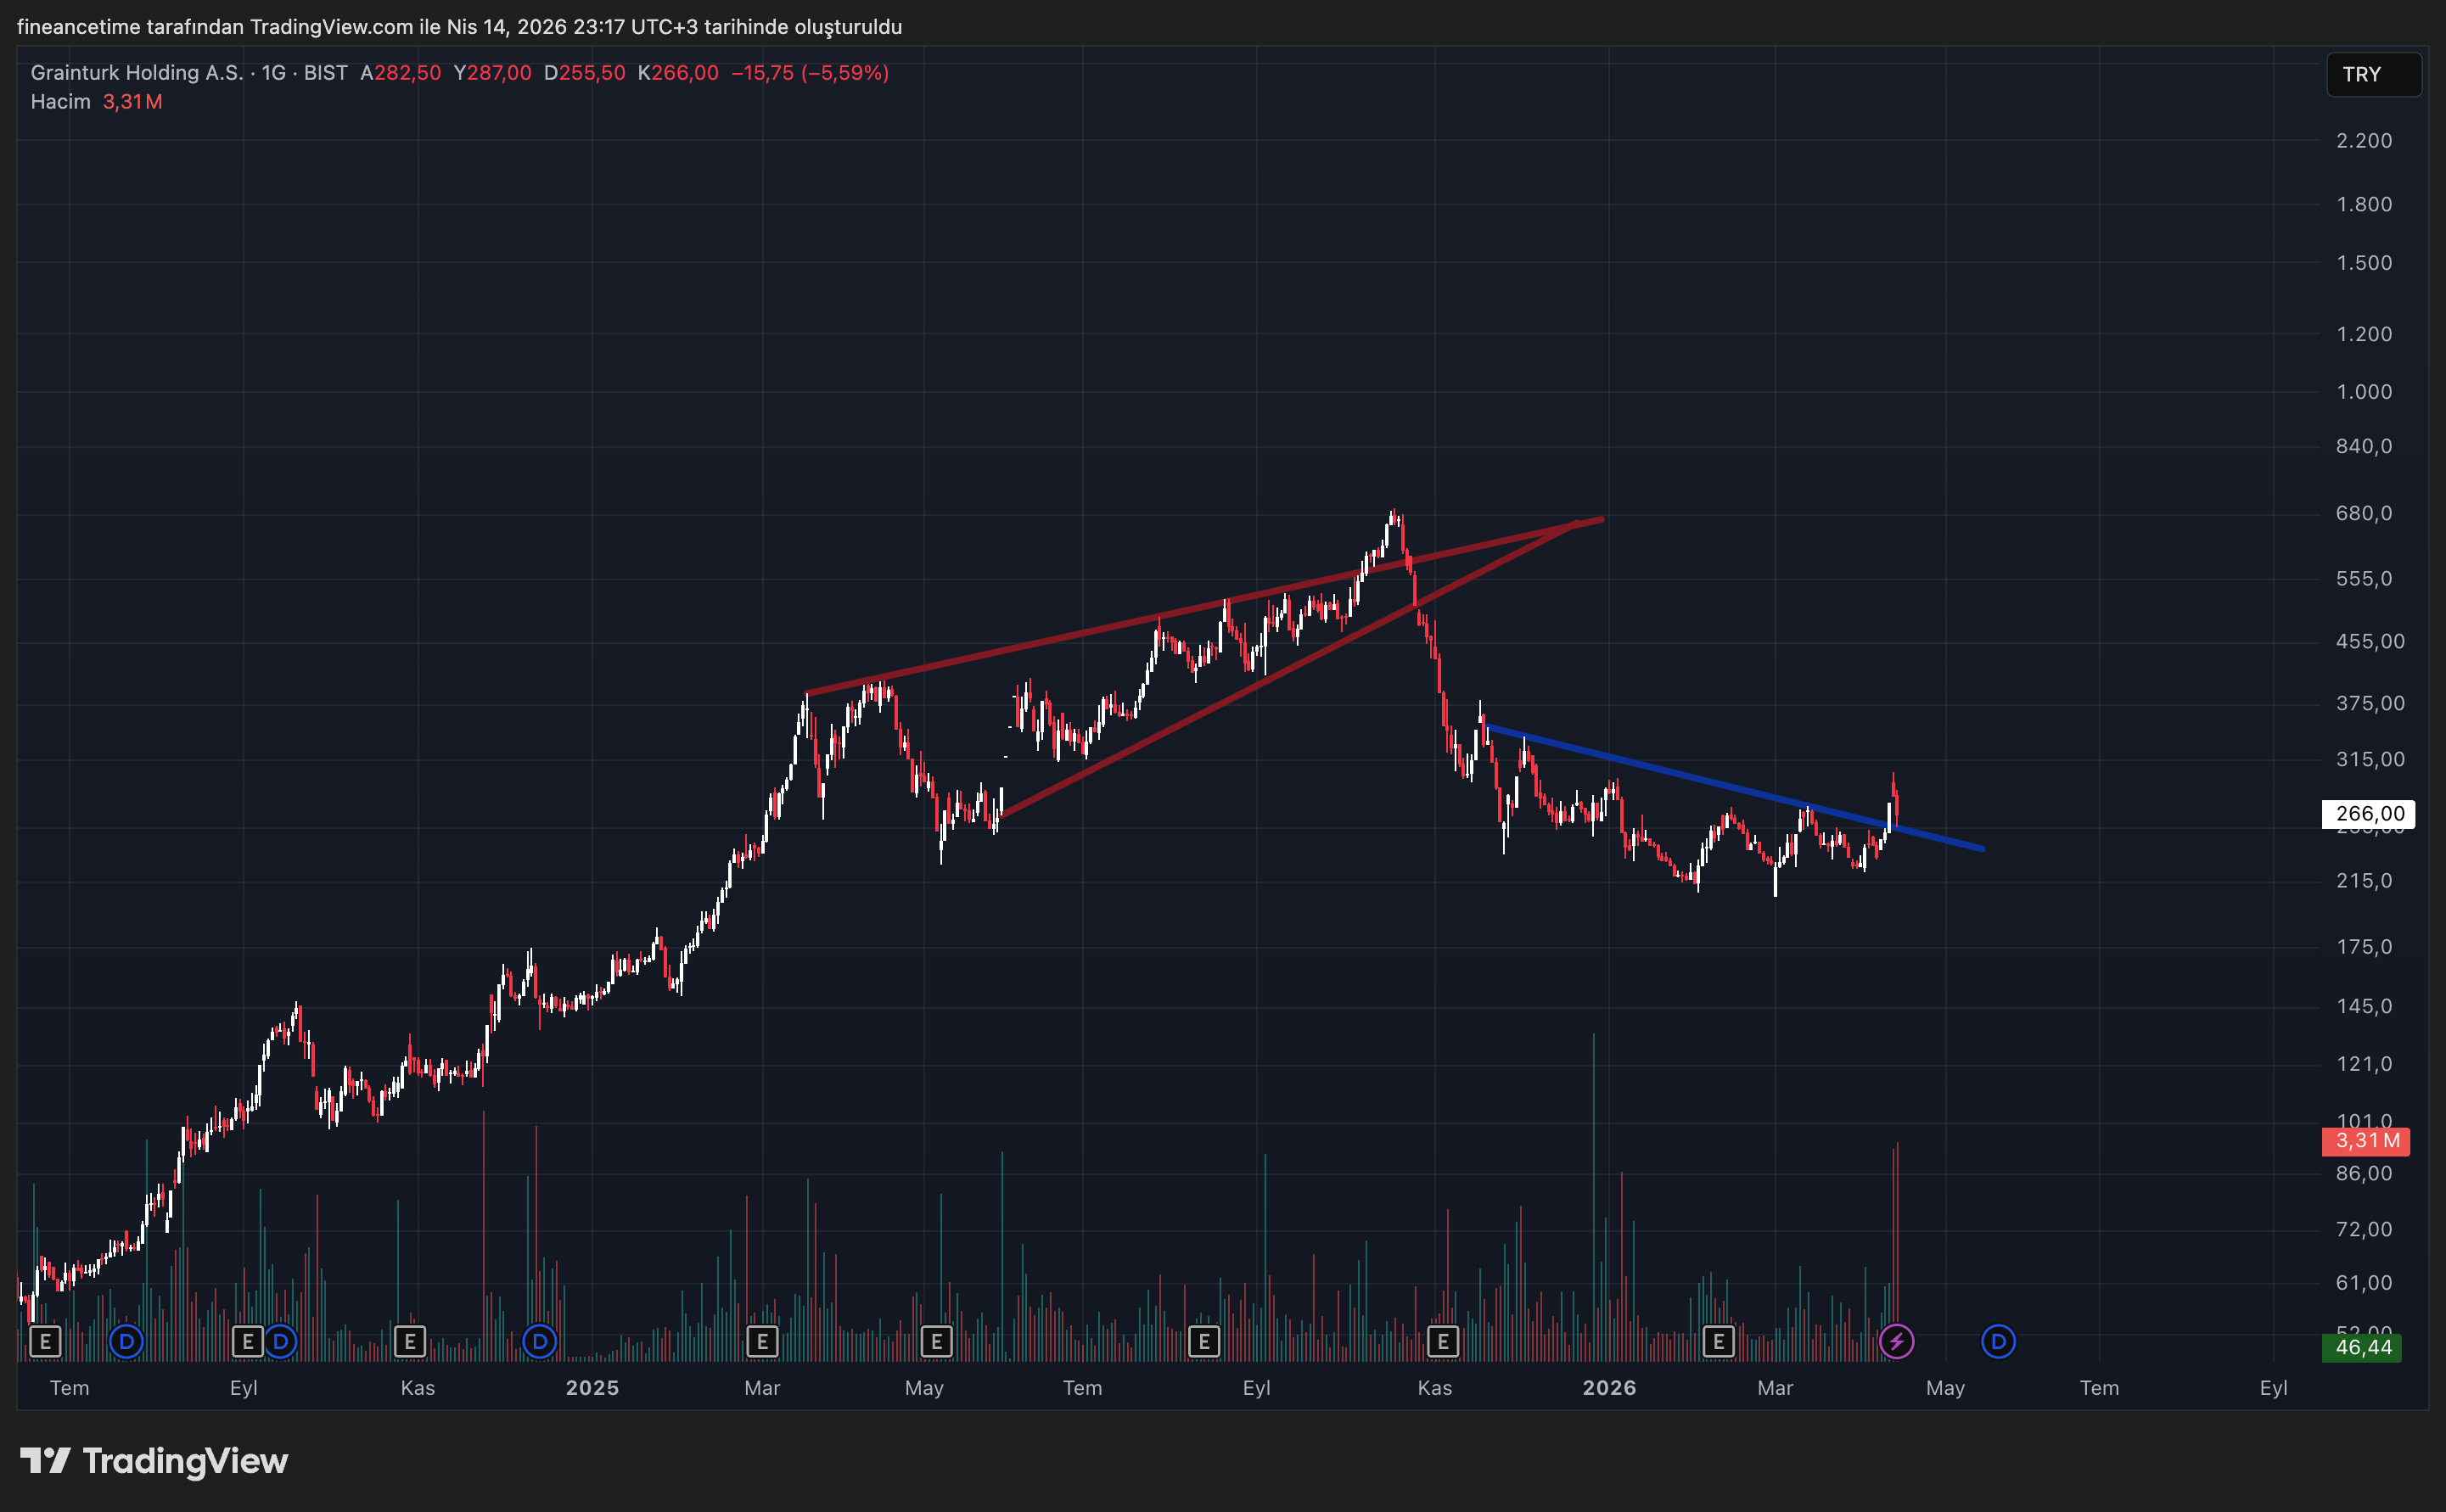
Task: Click the rightmost dividend D marker
Action: tap(1998, 1341)
